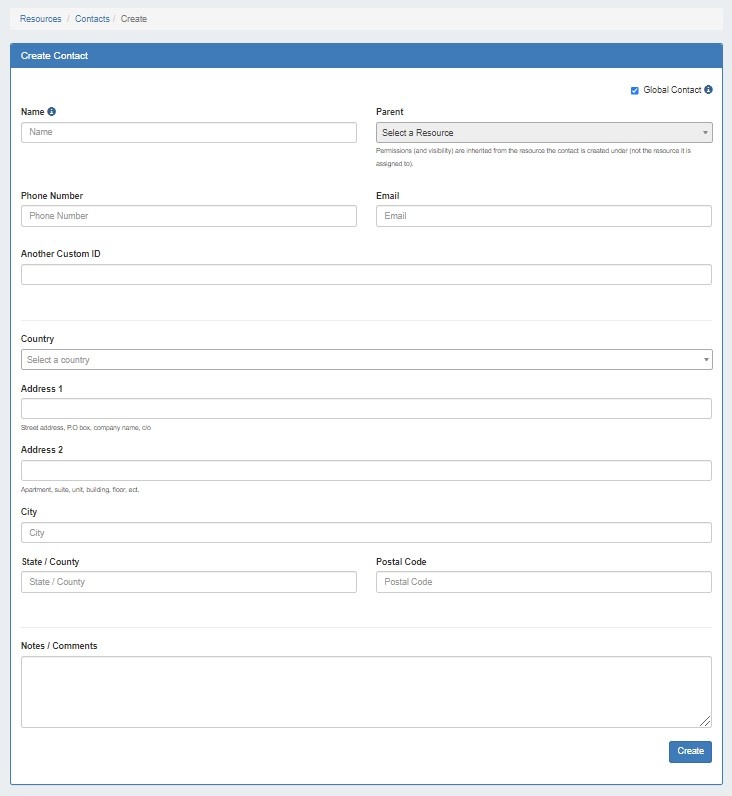Click into the Phone Number field
The width and height of the screenshot is (732, 796).
188,216
